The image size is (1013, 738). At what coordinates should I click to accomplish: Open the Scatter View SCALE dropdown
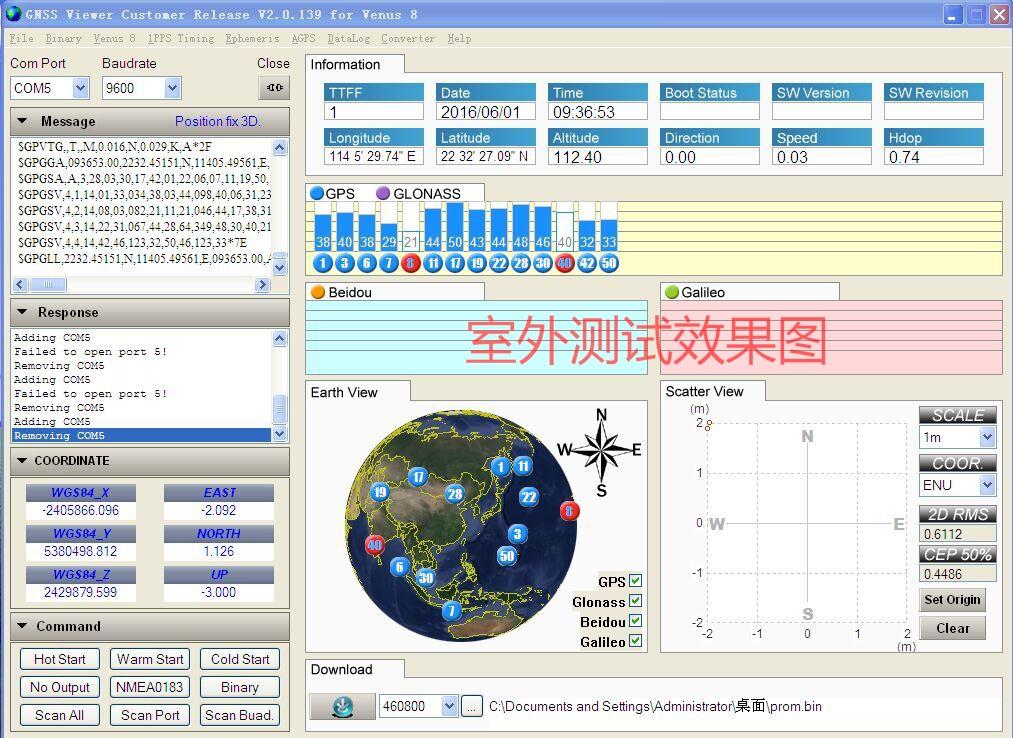(x=987, y=438)
